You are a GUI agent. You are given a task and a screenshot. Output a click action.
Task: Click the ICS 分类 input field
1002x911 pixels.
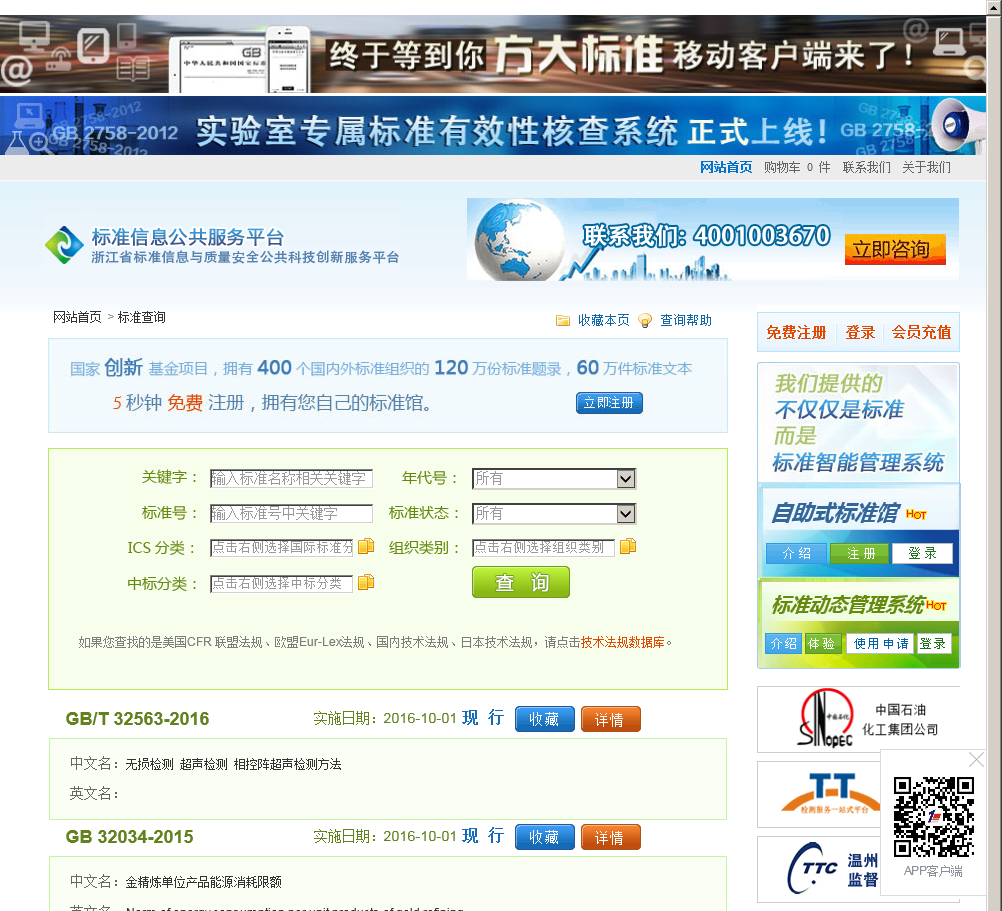282,547
